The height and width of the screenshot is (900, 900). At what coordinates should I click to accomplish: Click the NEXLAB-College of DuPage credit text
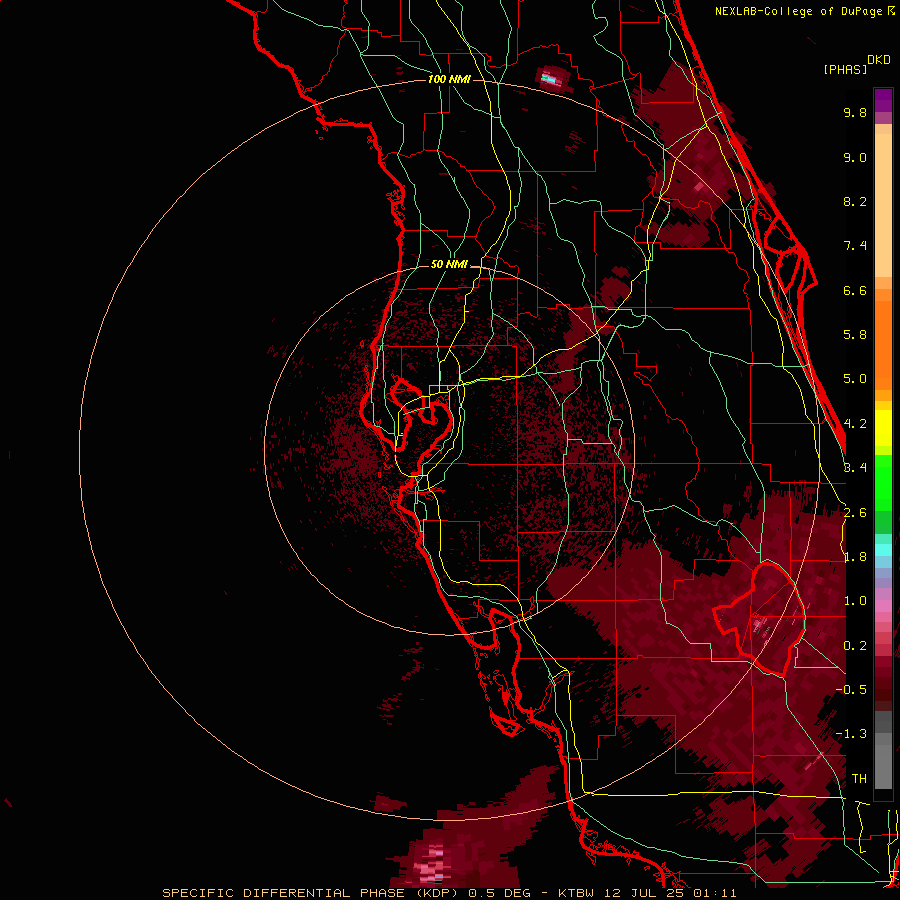(x=804, y=11)
